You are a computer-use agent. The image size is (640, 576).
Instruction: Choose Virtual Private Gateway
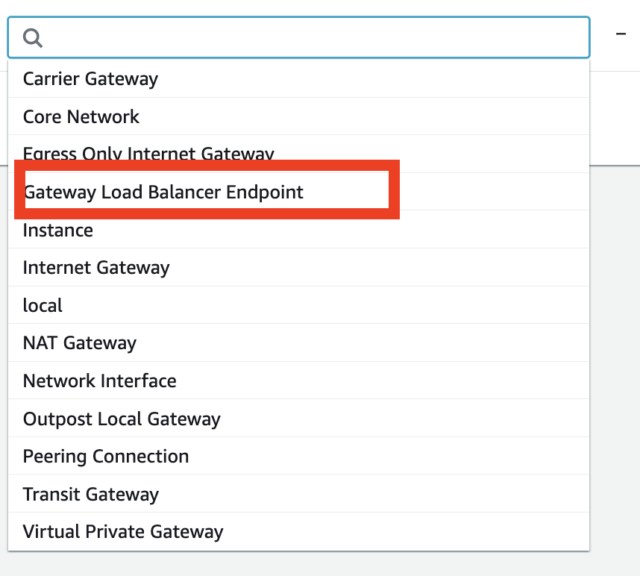(299, 532)
